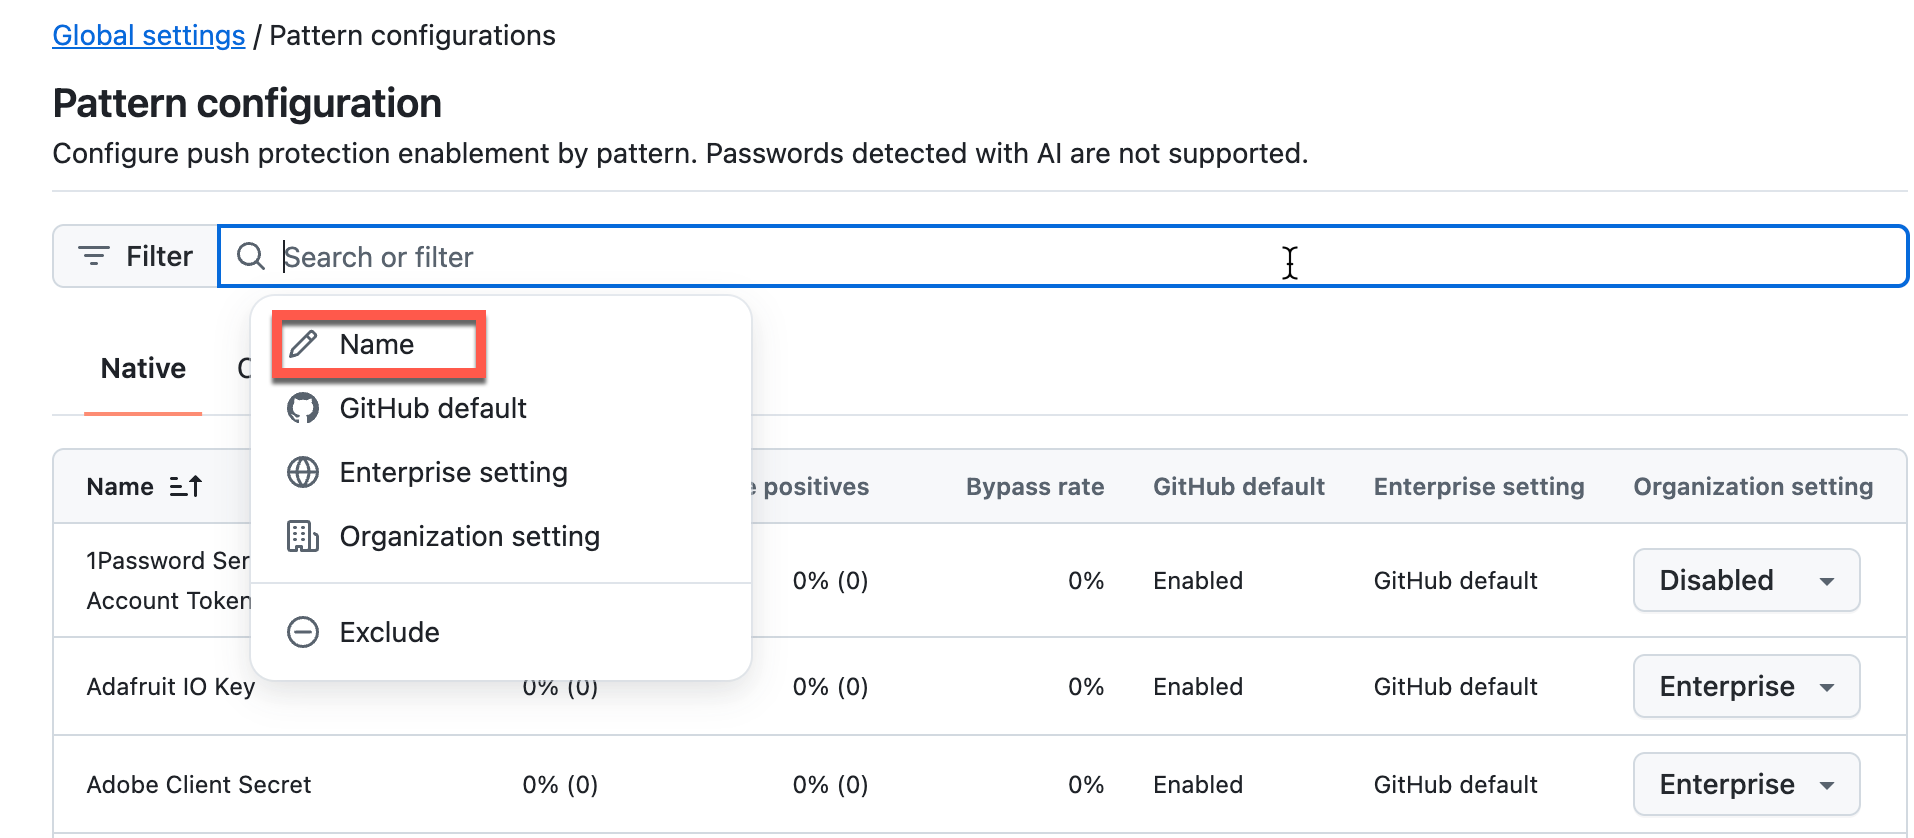Open Enterprise dropdown for Adobe Client Secret

click(1746, 784)
